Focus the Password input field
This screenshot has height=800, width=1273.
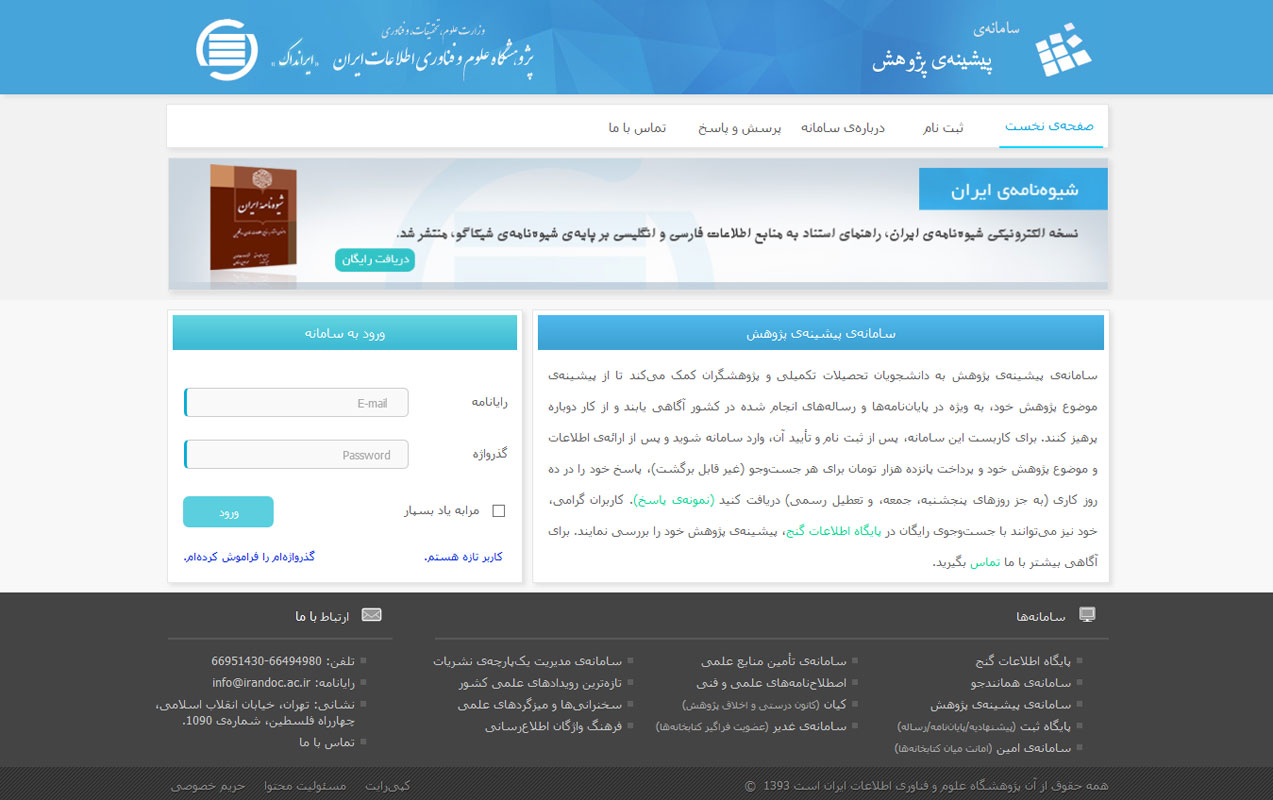(x=297, y=455)
